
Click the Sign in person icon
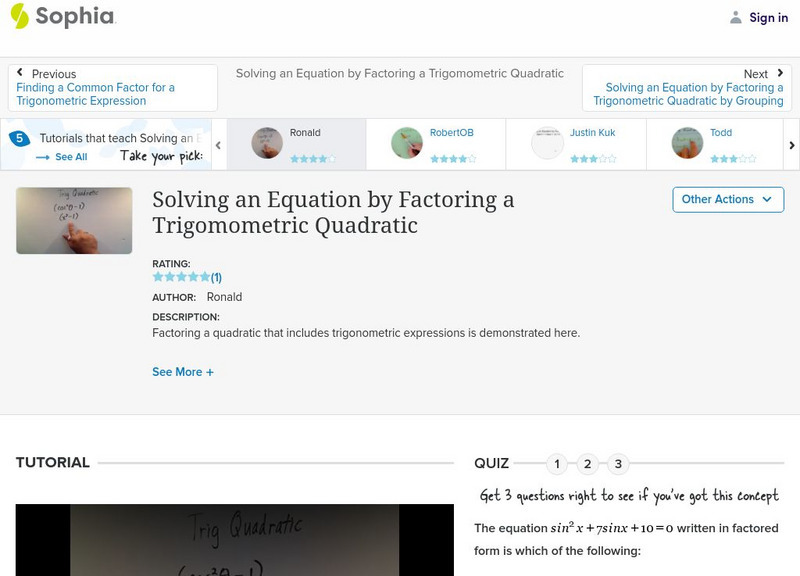(x=737, y=16)
